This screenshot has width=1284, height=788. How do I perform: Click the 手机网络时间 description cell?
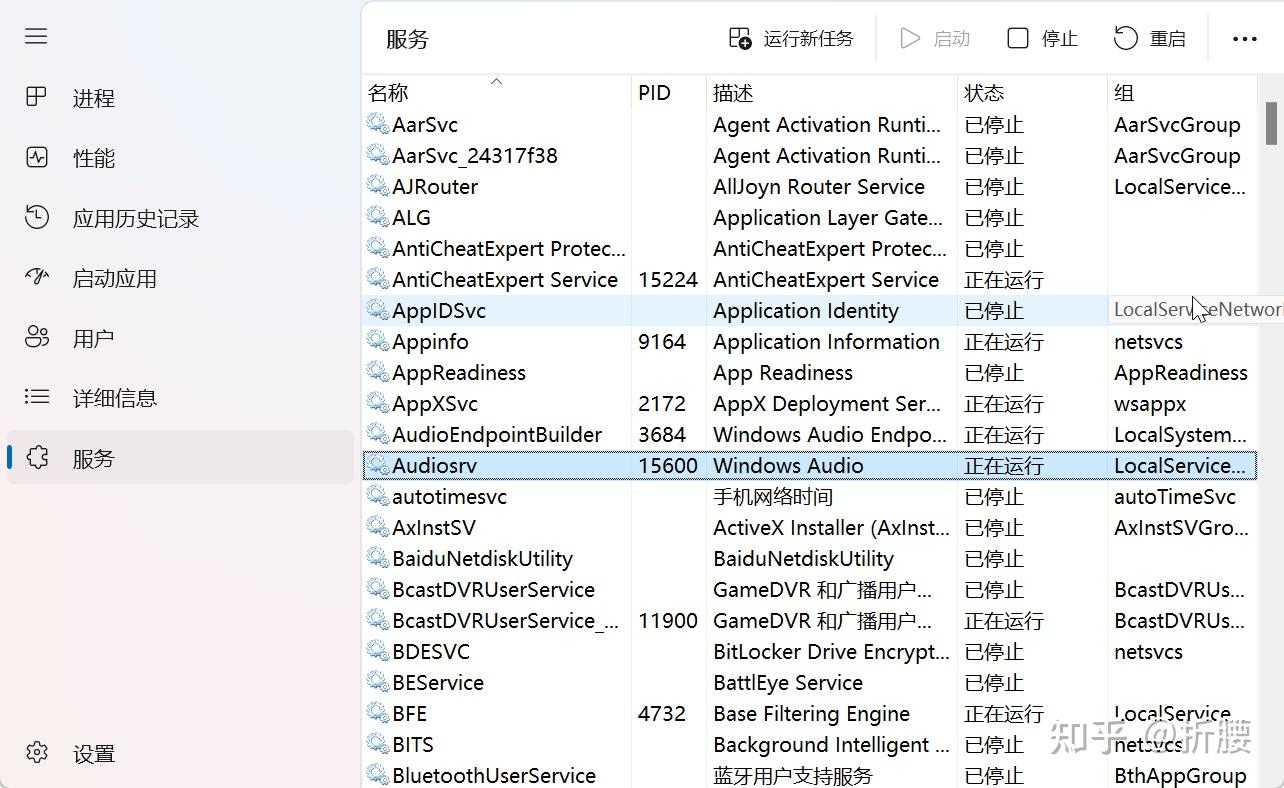tap(773, 497)
